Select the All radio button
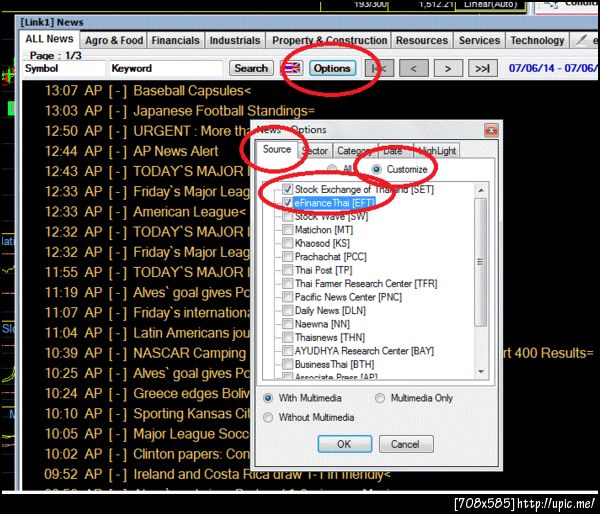The width and height of the screenshot is (600, 514). [x=332, y=169]
